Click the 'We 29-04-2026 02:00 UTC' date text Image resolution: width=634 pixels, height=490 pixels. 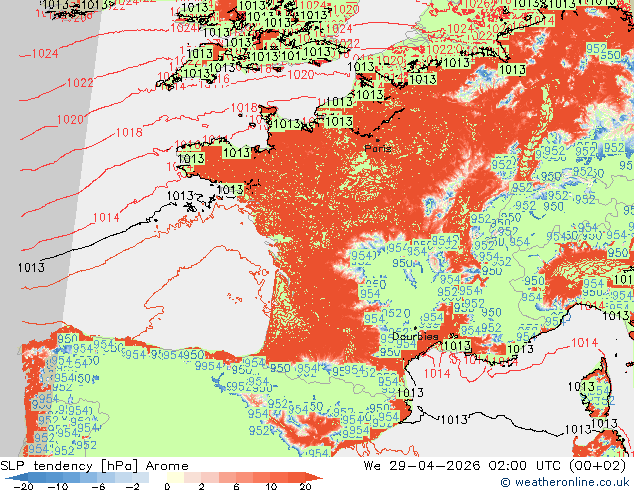tap(464, 466)
